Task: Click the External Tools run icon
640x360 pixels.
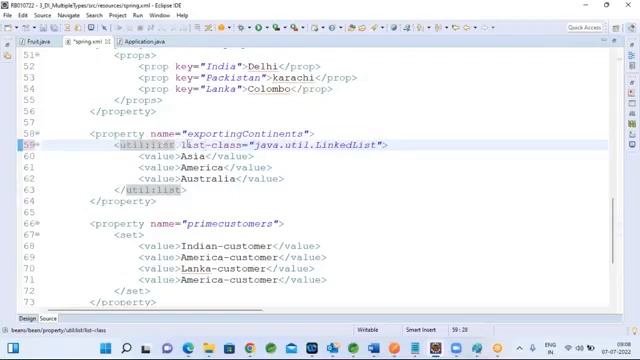Action: pyautogui.click(x=294, y=28)
